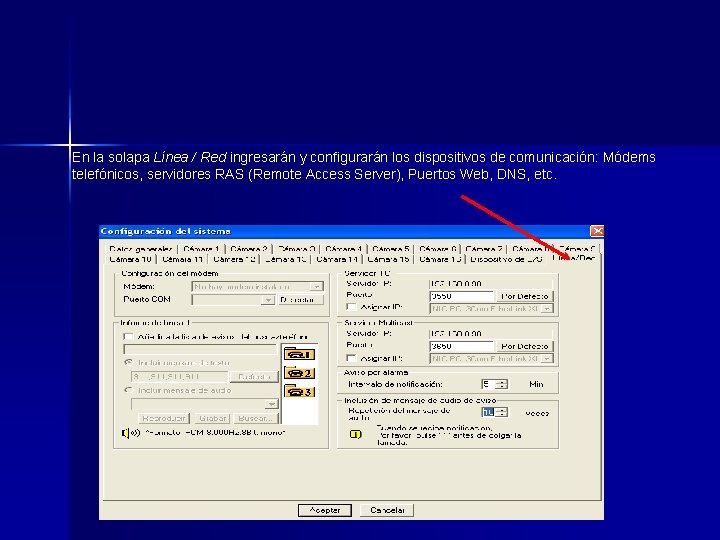
Task: Click the Configuración del sistema title text
Action: [x=165, y=231]
